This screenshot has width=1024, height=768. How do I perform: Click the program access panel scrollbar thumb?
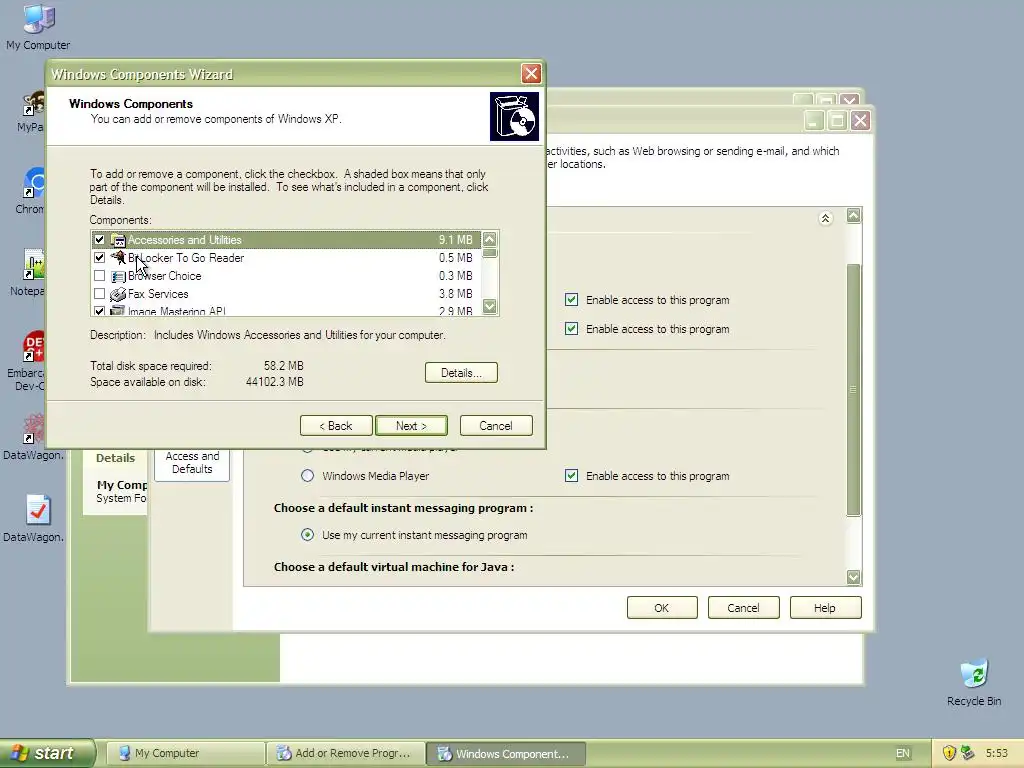point(854,390)
